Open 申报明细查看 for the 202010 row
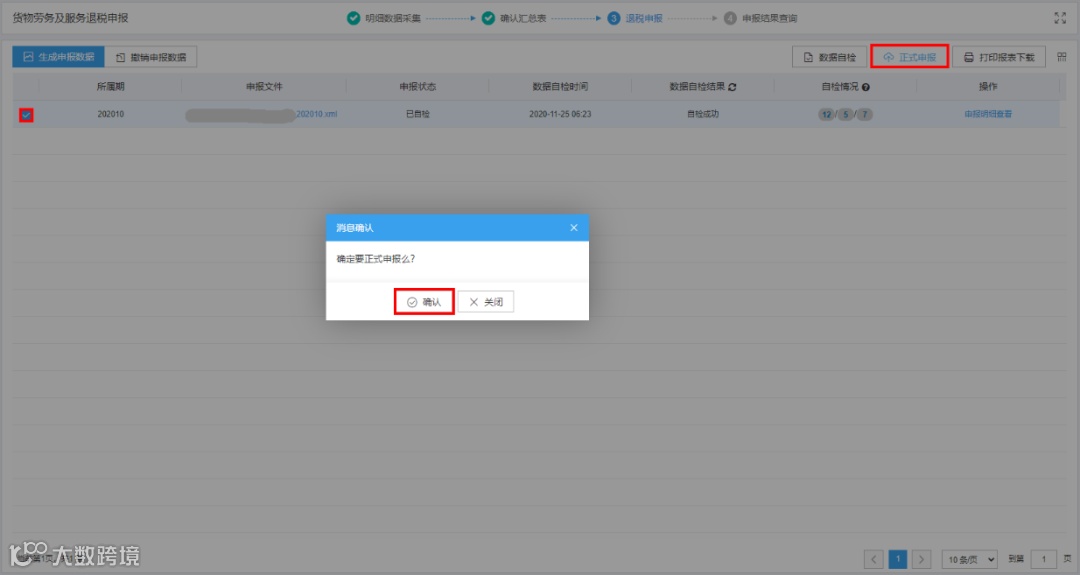The width and height of the screenshot is (1080, 575). click(988, 114)
